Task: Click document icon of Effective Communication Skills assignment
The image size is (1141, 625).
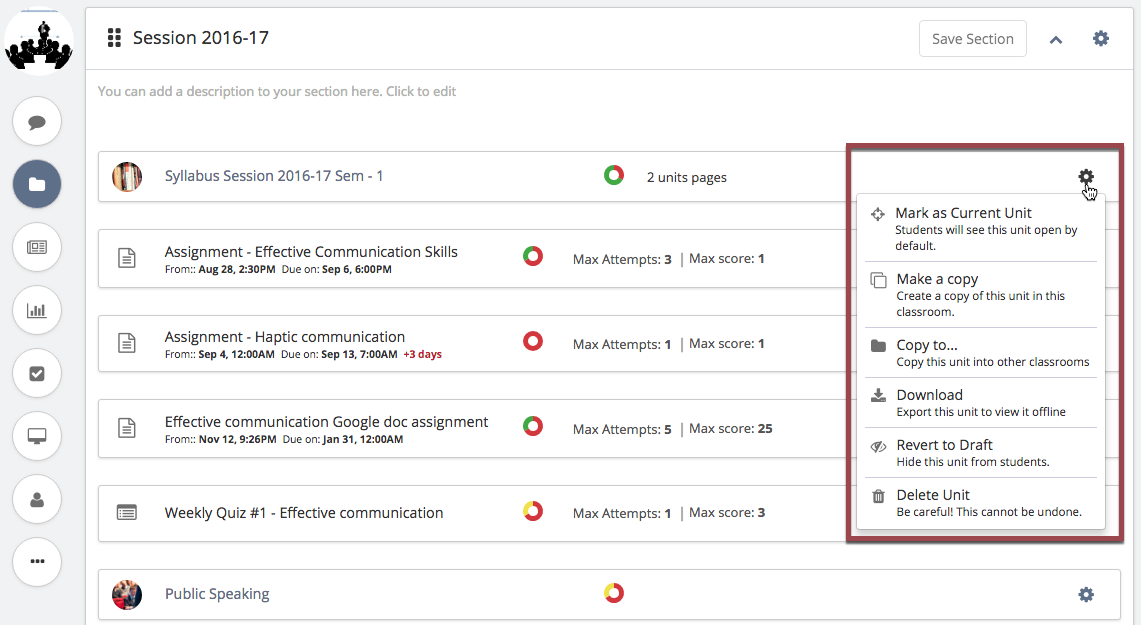Action: (127, 258)
